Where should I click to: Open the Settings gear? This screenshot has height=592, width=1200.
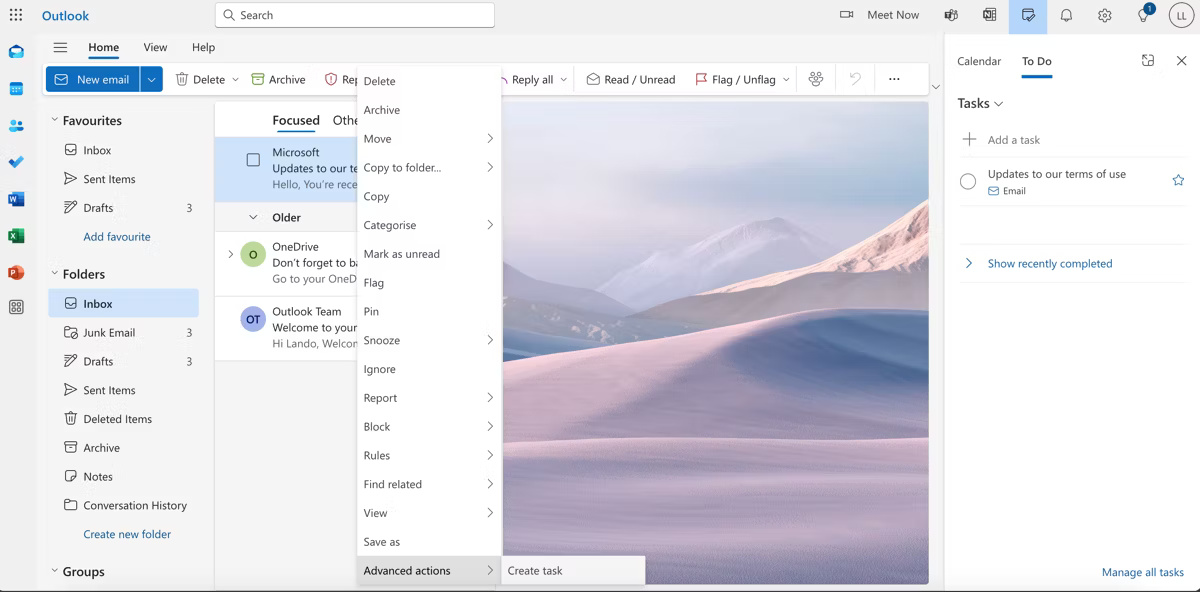coord(1104,15)
